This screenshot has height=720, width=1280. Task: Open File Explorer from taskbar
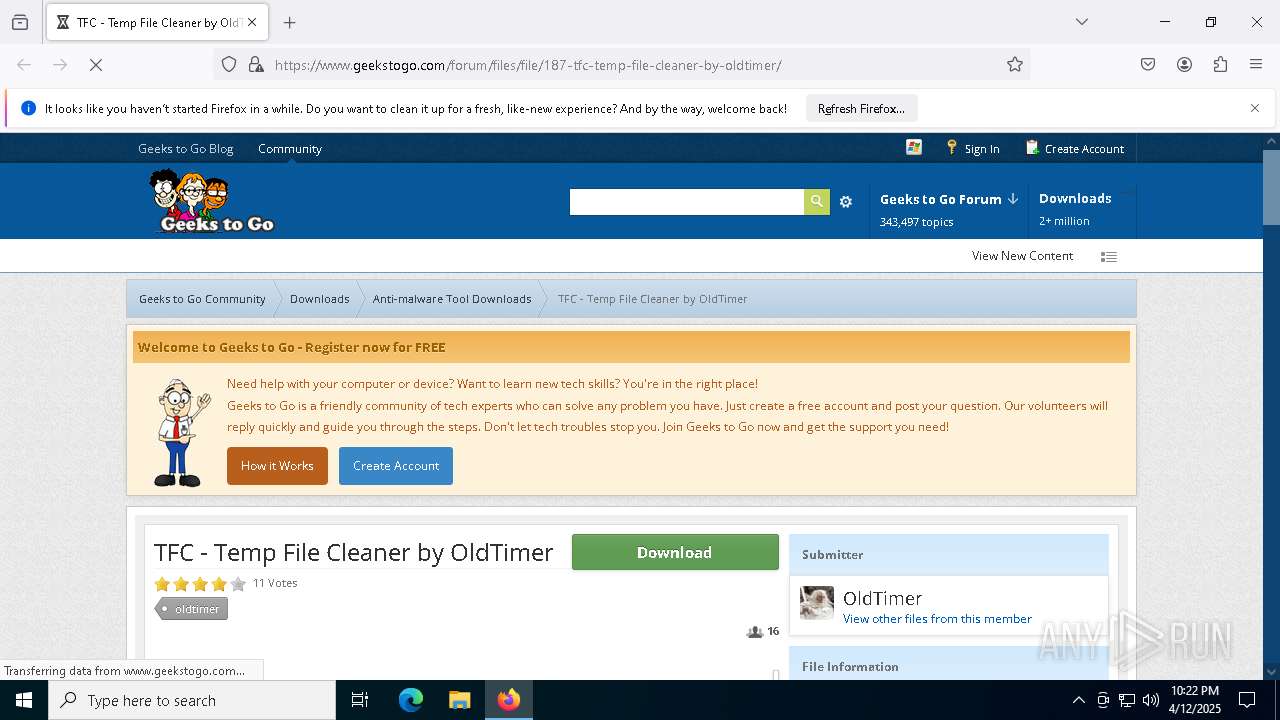click(x=459, y=700)
